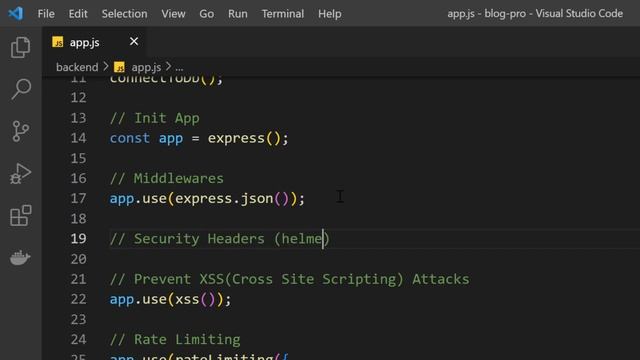This screenshot has width=640, height=360.
Task: Open the View menu
Action: (x=173, y=14)
